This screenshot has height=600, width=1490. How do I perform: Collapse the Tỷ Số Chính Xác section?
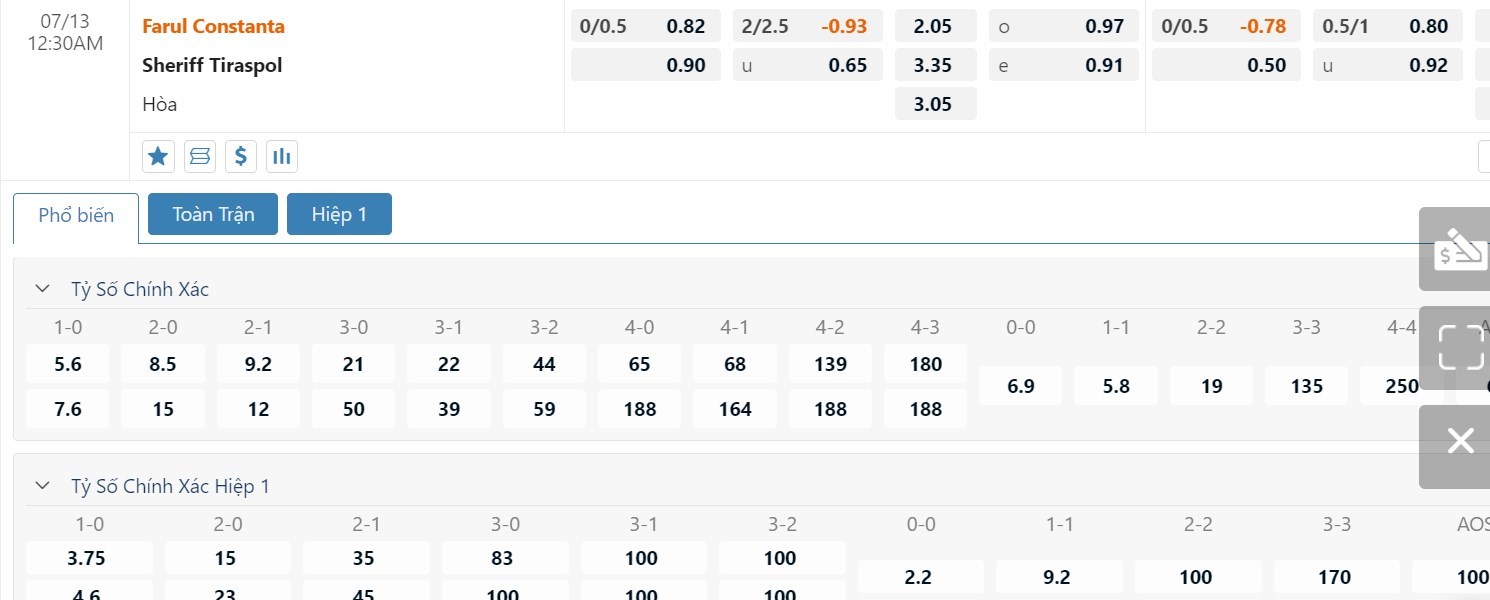point(42,289)
